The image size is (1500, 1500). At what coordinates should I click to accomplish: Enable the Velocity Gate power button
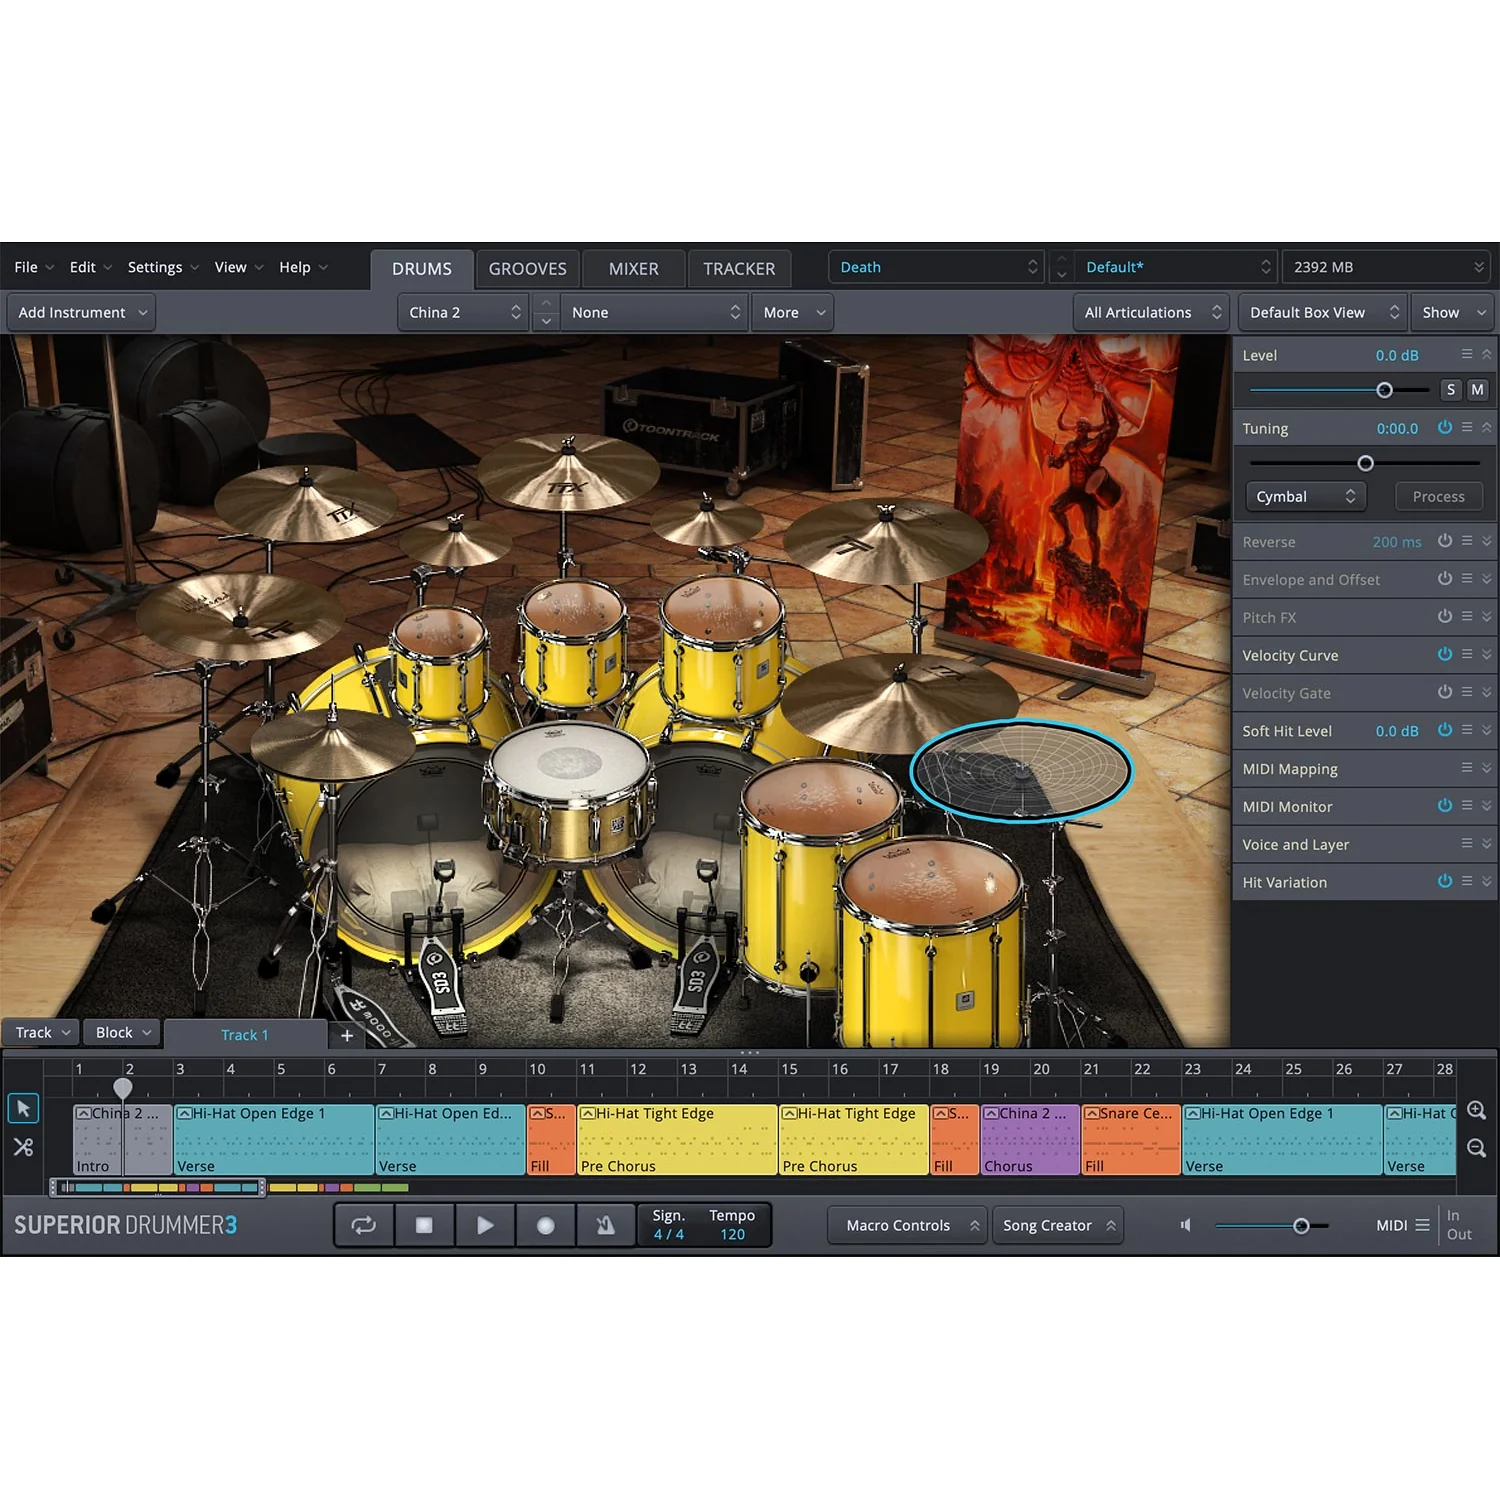click(1445, 692)
